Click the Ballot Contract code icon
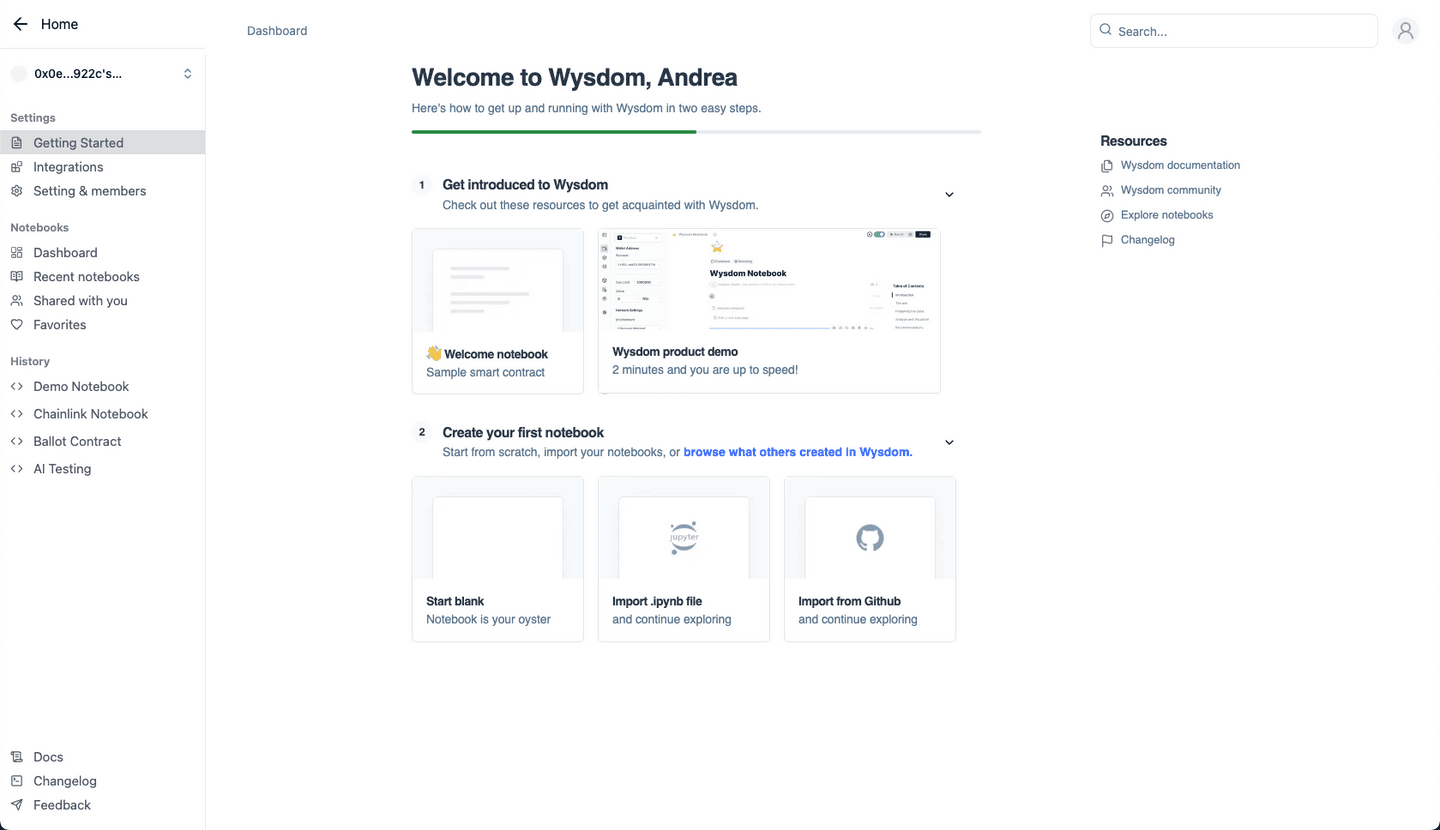Viewport: 1440px width, 830px height. 16,441
